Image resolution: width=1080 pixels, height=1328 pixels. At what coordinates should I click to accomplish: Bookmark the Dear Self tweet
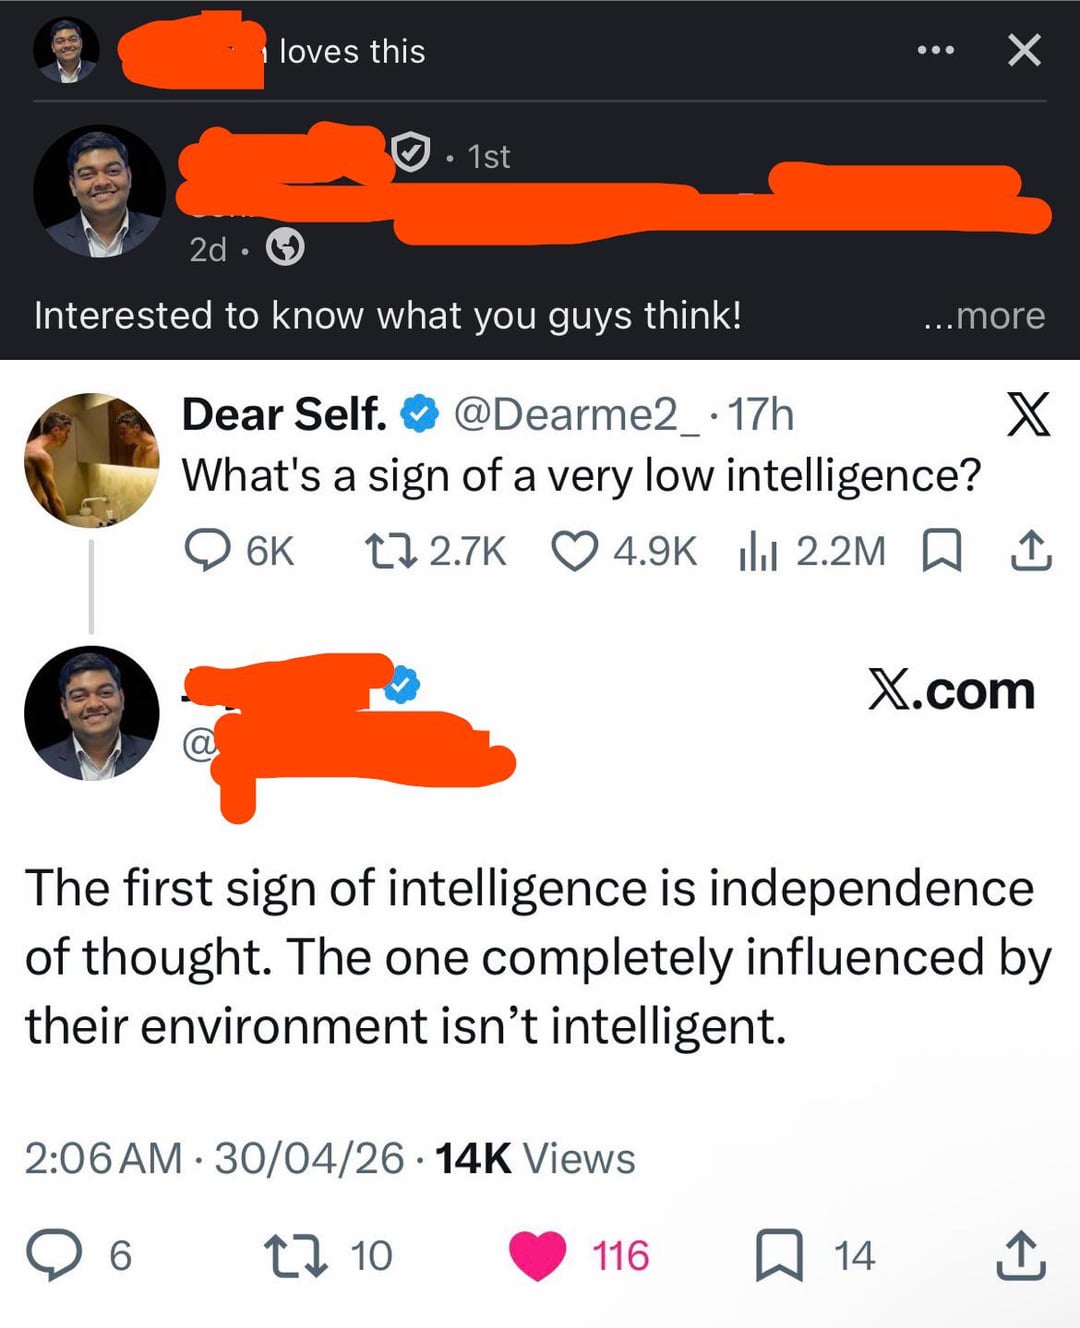940,551
